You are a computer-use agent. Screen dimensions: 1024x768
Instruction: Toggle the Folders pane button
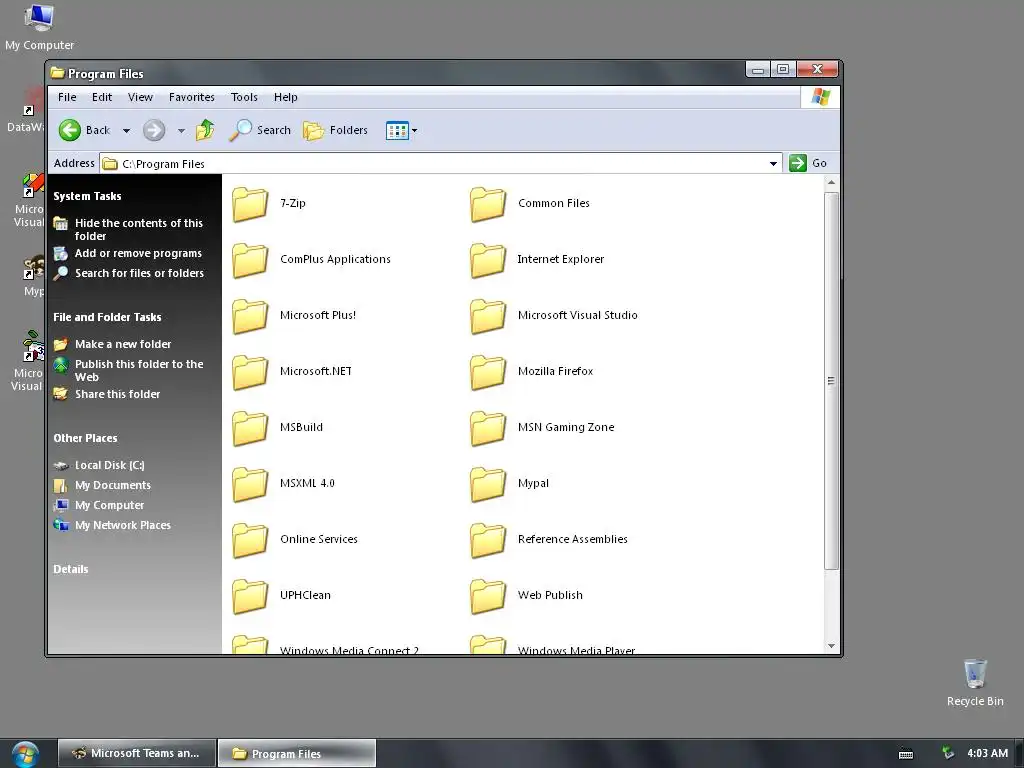(335, 130)
